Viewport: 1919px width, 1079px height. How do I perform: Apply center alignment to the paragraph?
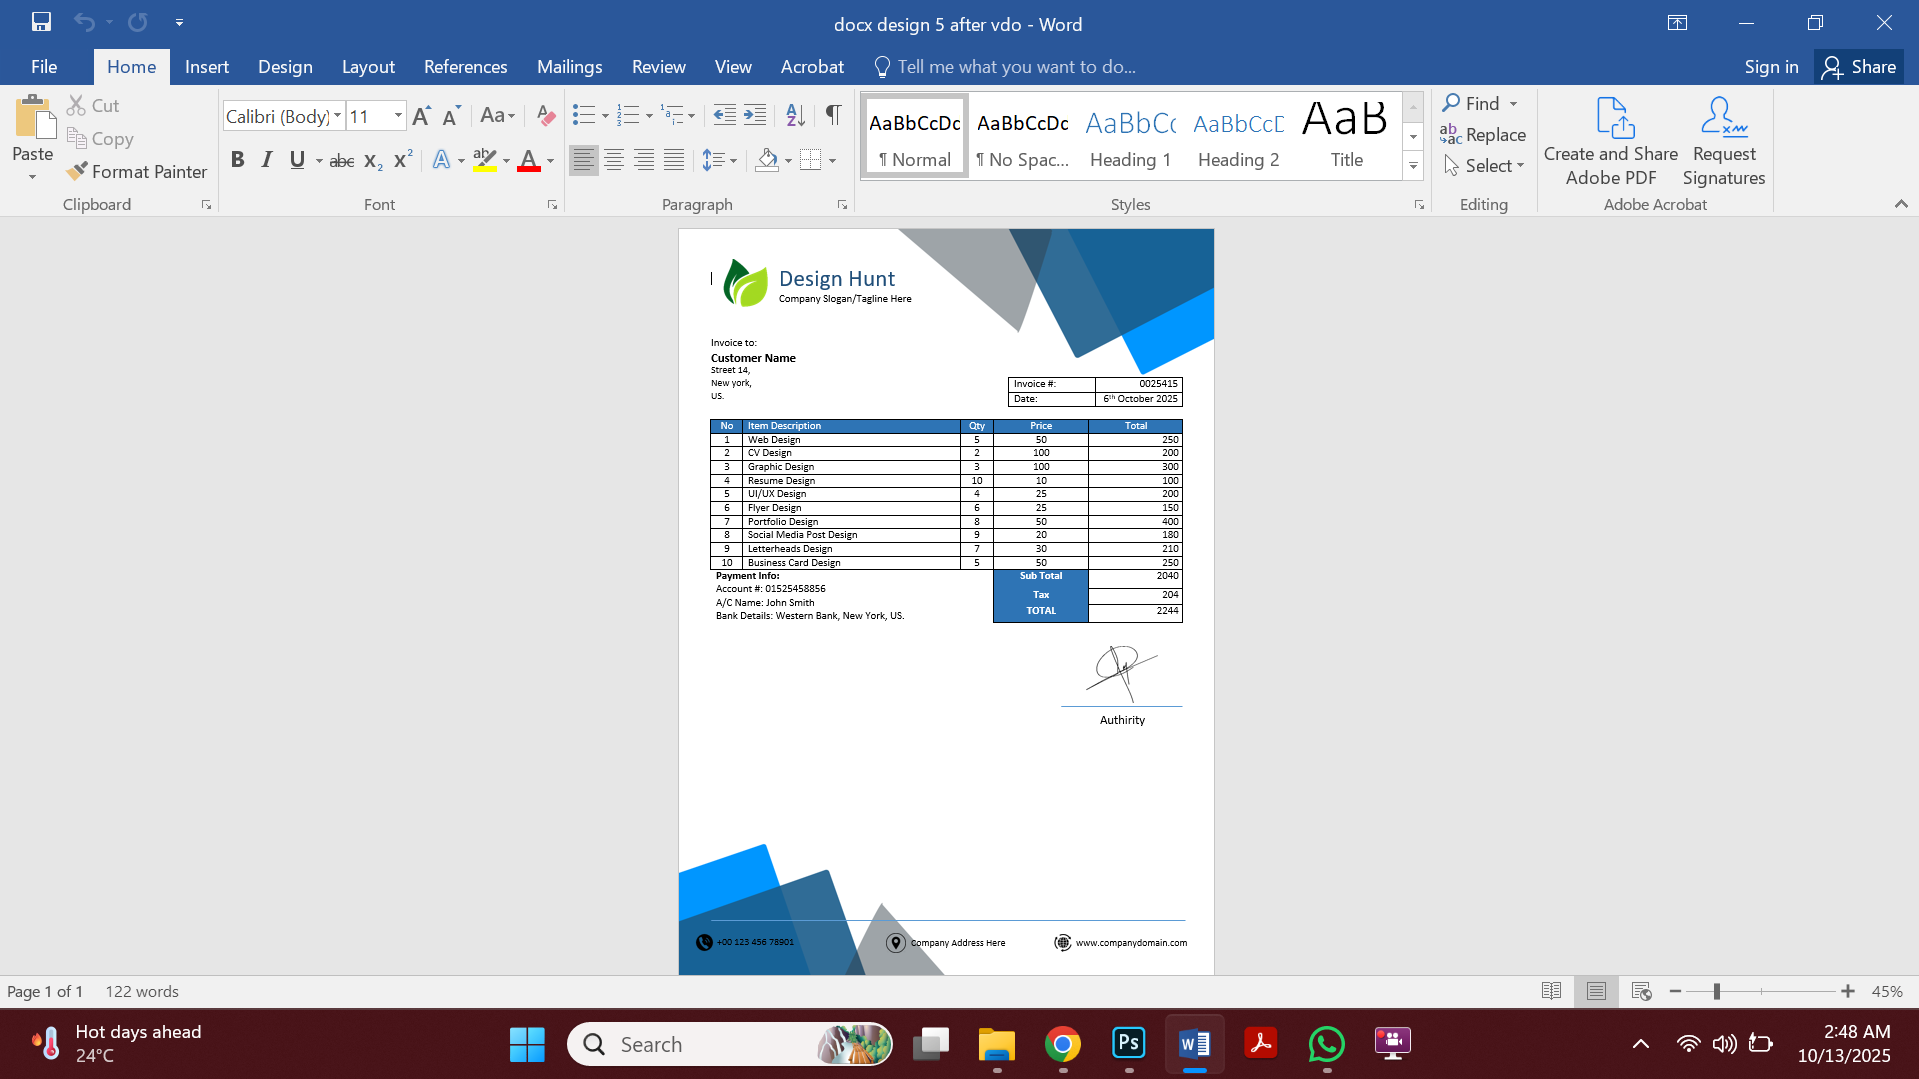pos(614,160)
